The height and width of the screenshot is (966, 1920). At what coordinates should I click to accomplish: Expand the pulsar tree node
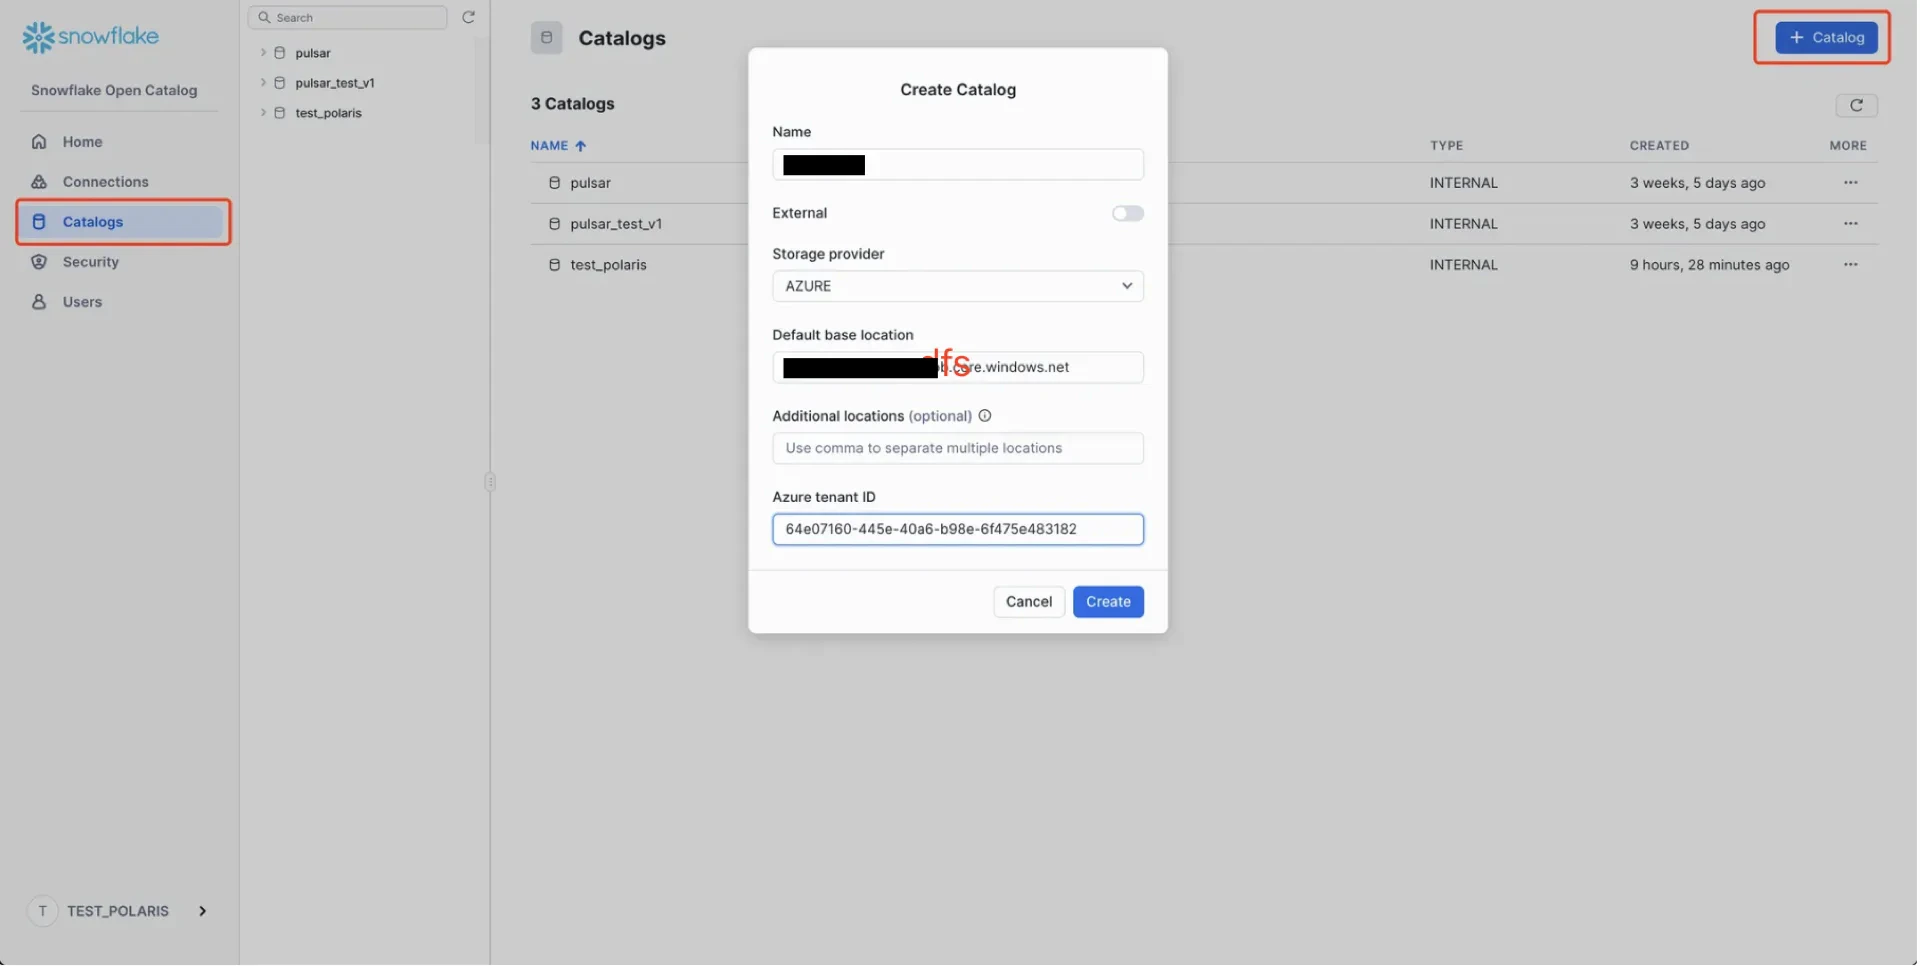[x=263, y=53]
